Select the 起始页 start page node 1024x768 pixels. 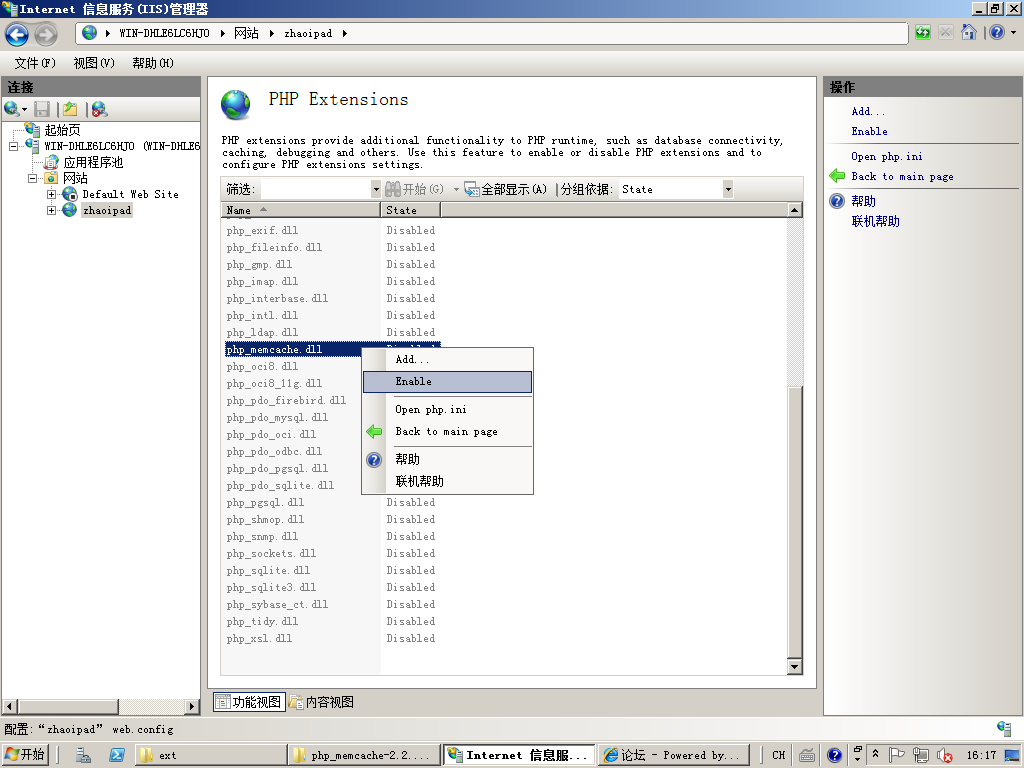[x=62, y=130]
